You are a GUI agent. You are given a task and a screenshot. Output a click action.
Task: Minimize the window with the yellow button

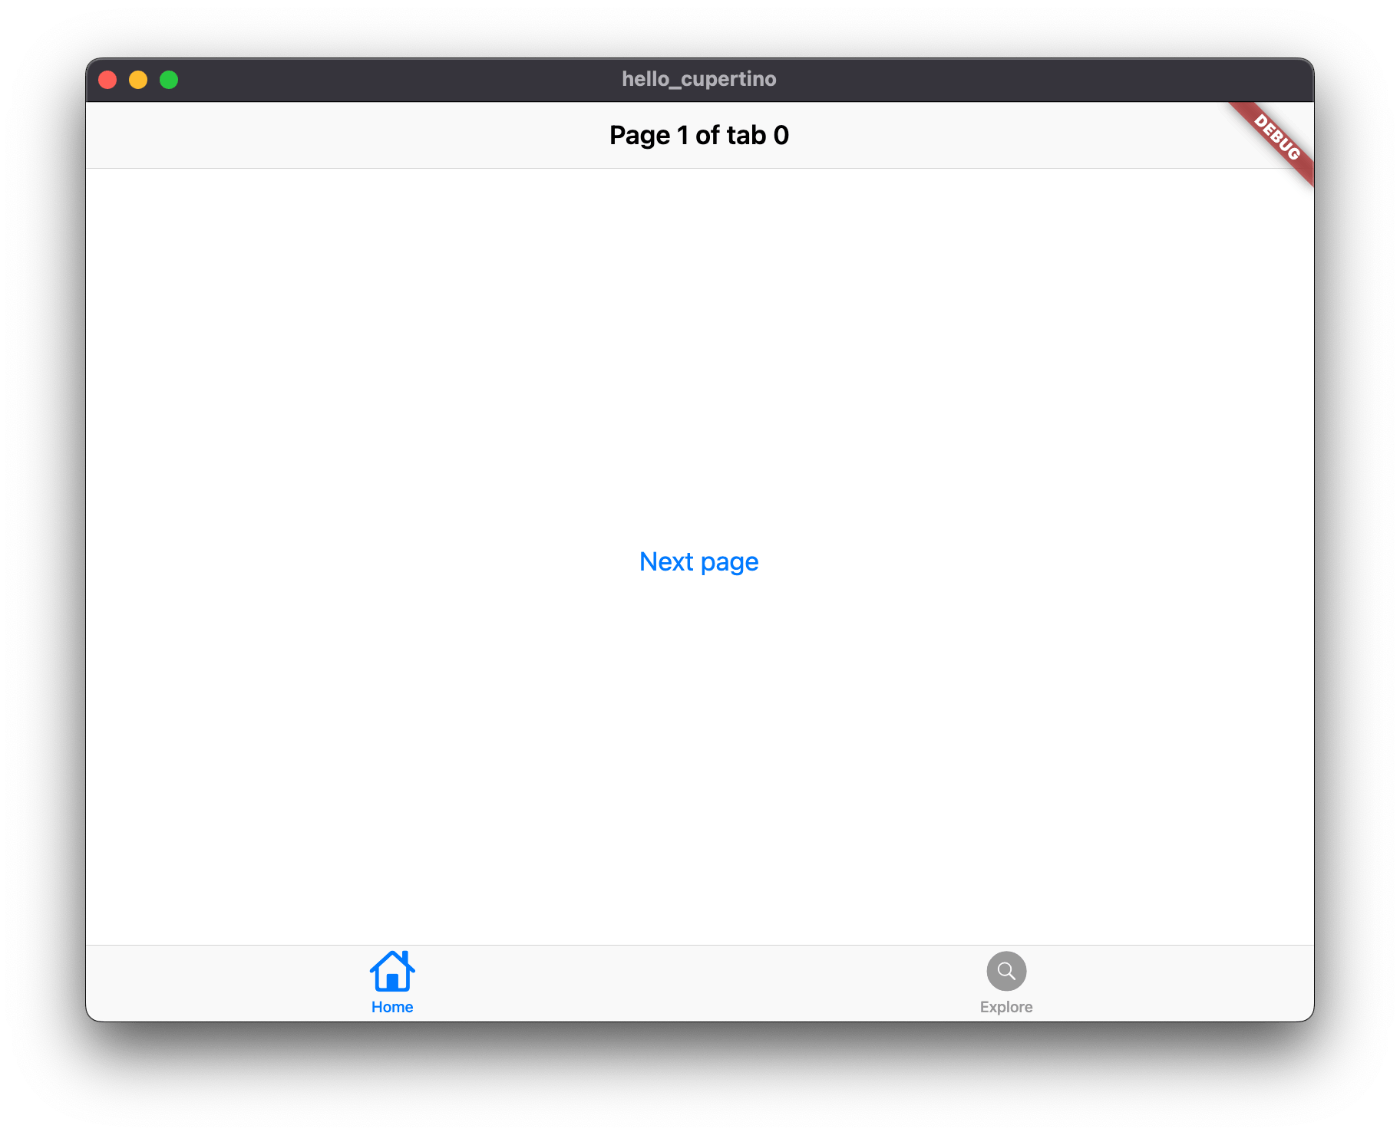138,80
